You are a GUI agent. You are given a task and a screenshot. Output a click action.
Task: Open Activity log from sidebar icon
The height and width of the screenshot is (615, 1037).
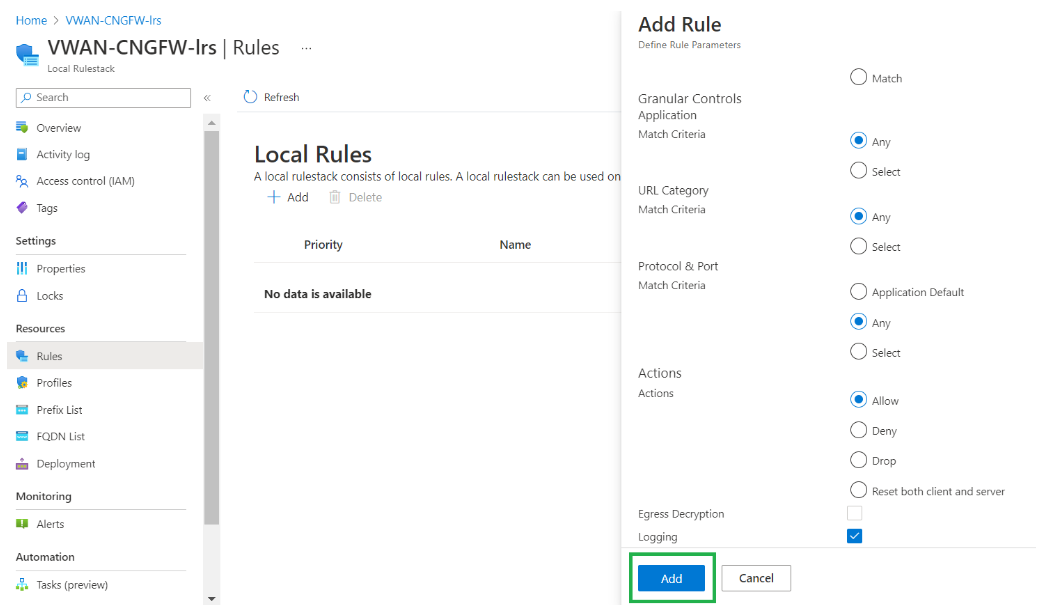tap(22, 155)
